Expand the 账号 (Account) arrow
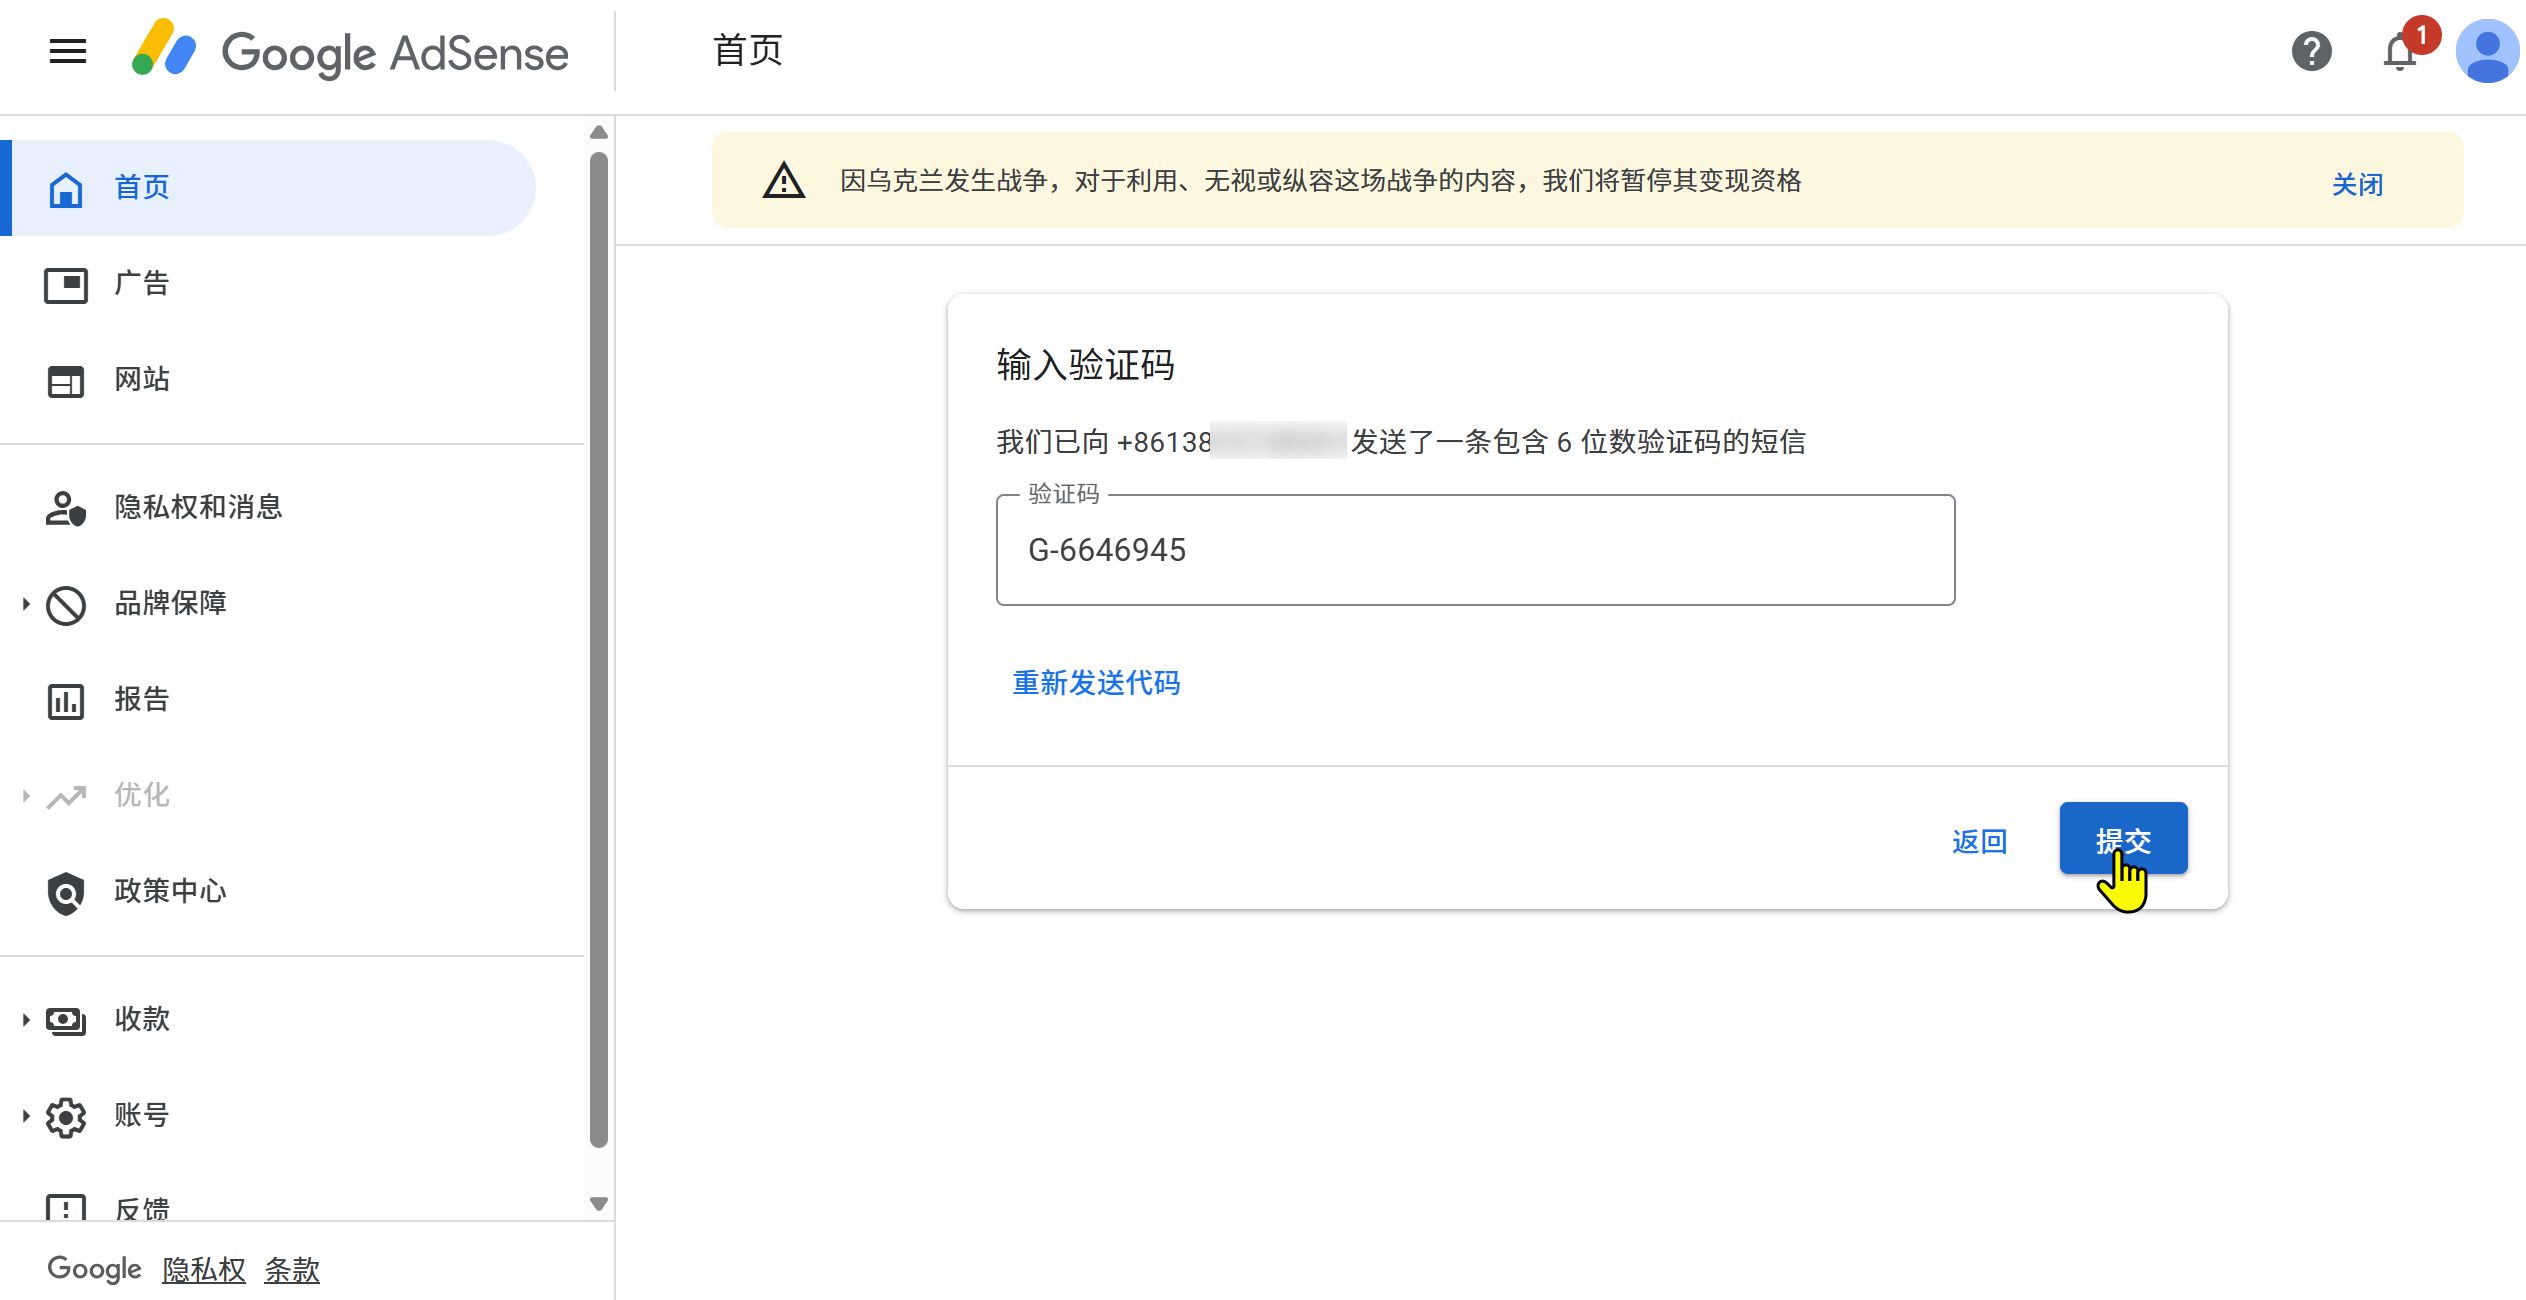This screenshot has height=1300, width=2526. (x=26, y=1116)
